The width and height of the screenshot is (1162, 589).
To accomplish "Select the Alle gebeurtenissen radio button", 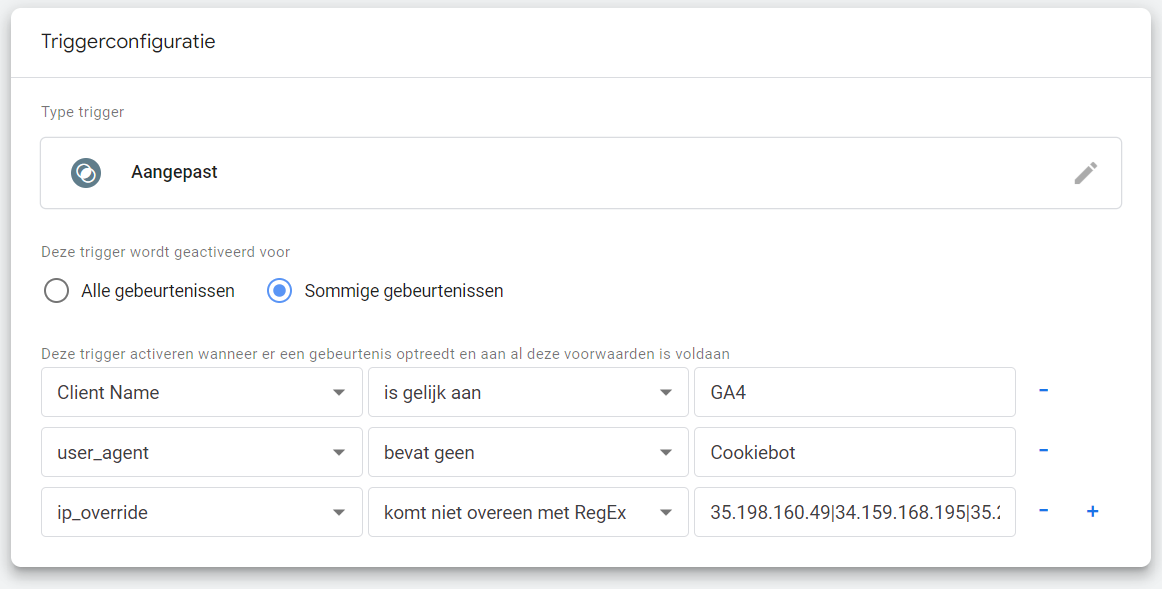I will click(x=57, y=291).
